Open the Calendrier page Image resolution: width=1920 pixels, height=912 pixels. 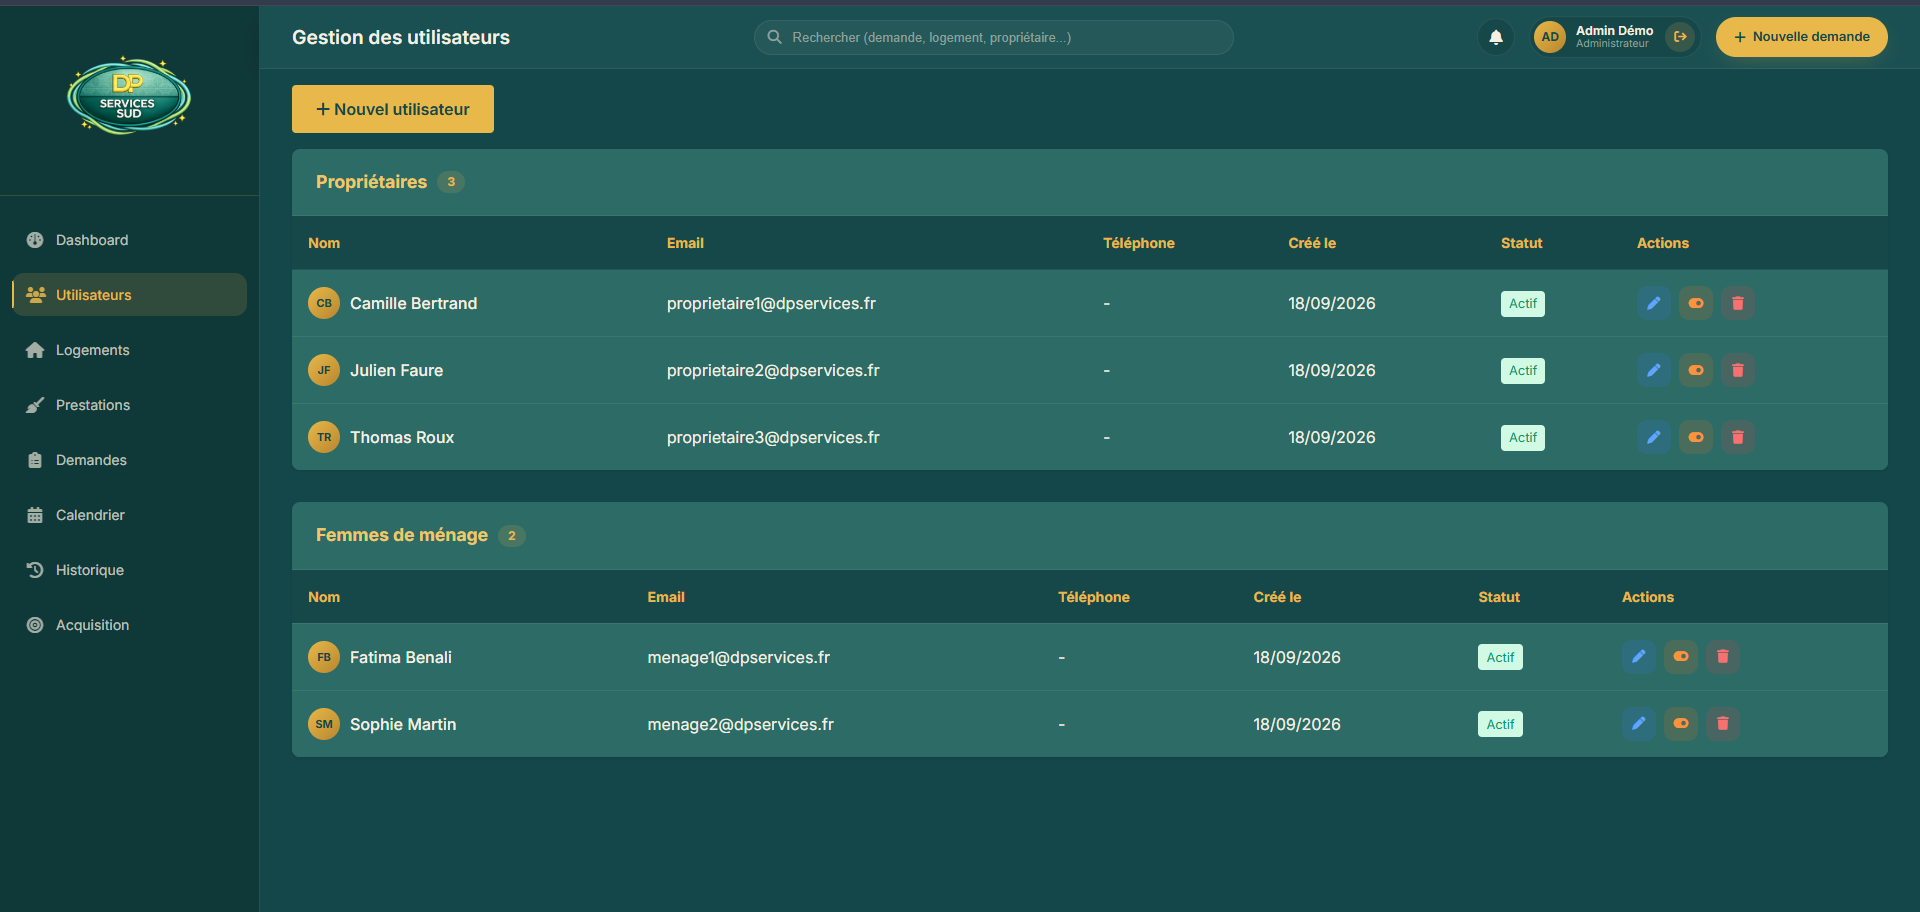pos(129,515)
